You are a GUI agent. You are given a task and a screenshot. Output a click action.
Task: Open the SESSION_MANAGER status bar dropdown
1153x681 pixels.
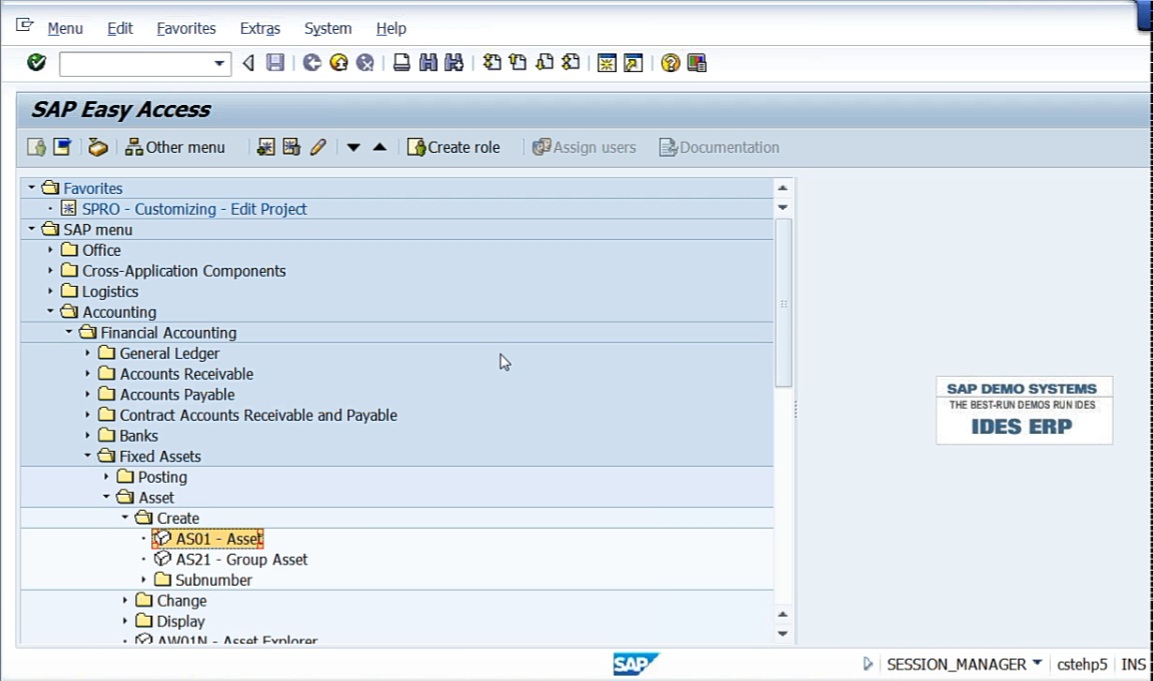[x=1037, y=663]
